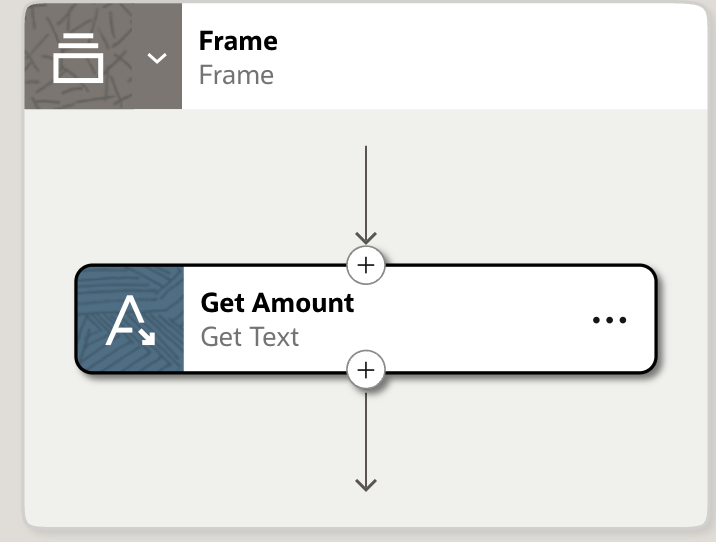Click the arrowhead above the top plus
This screenshot has height=542, width=716.
[366, 238]
